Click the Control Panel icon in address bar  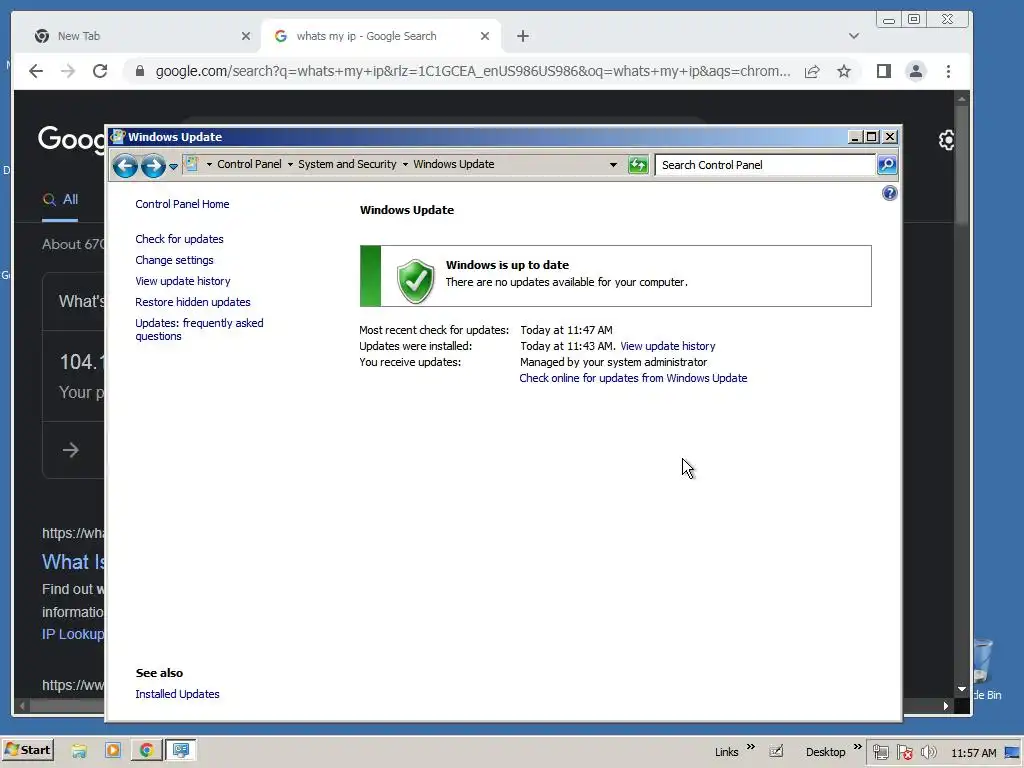click(x=191, y=164)
